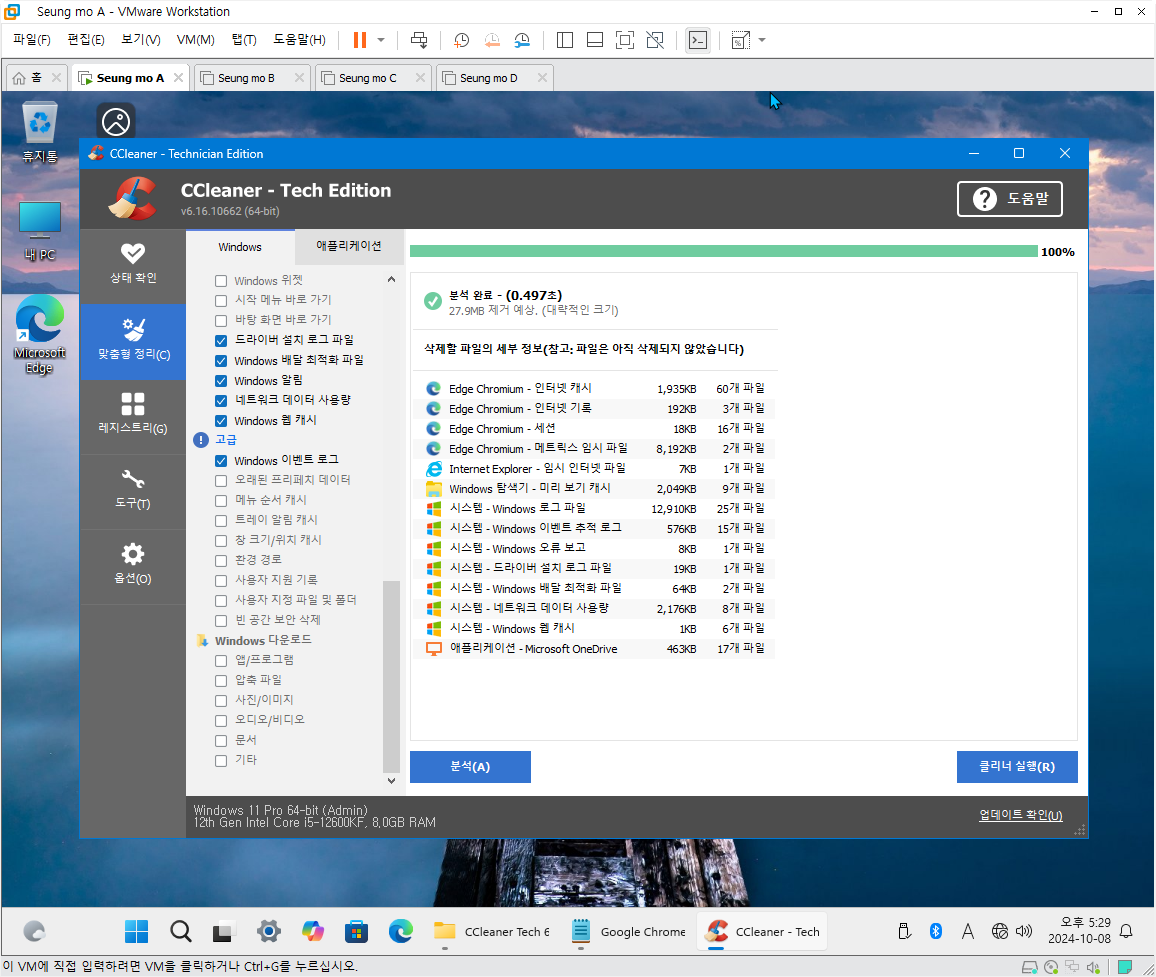1156x977 pixels.
Task: Check 바탕 화면 바로 가기 option
Action: tap(220, 321)
